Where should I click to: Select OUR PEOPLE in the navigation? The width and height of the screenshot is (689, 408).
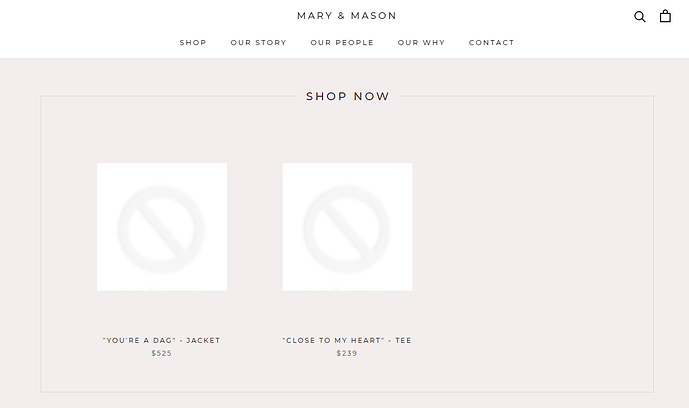click(342, 43)
